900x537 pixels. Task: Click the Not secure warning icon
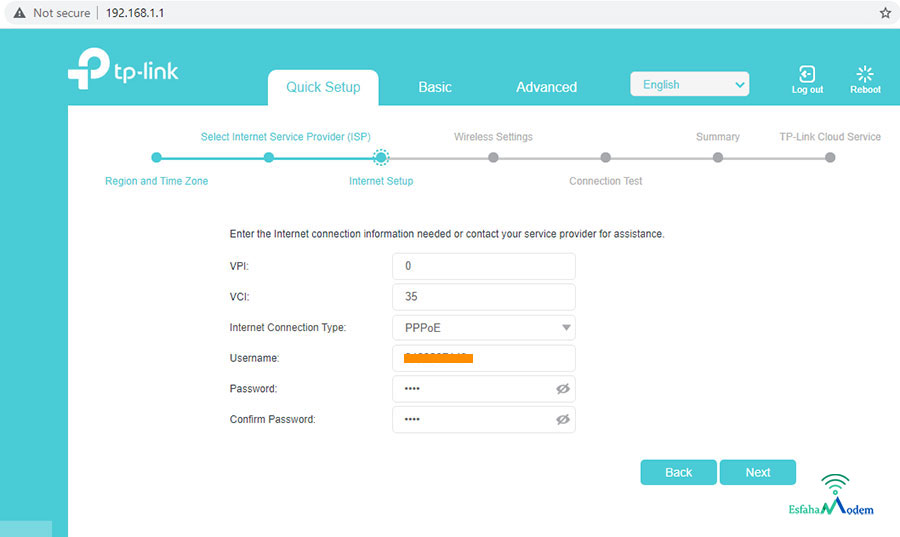click(18, 13)
